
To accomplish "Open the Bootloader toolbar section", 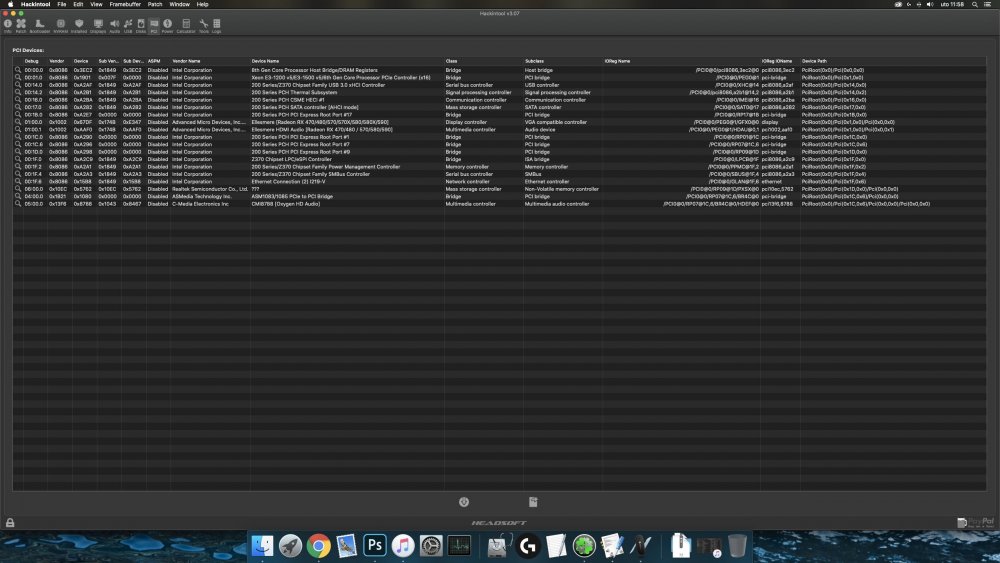I will tap(40, 26).
